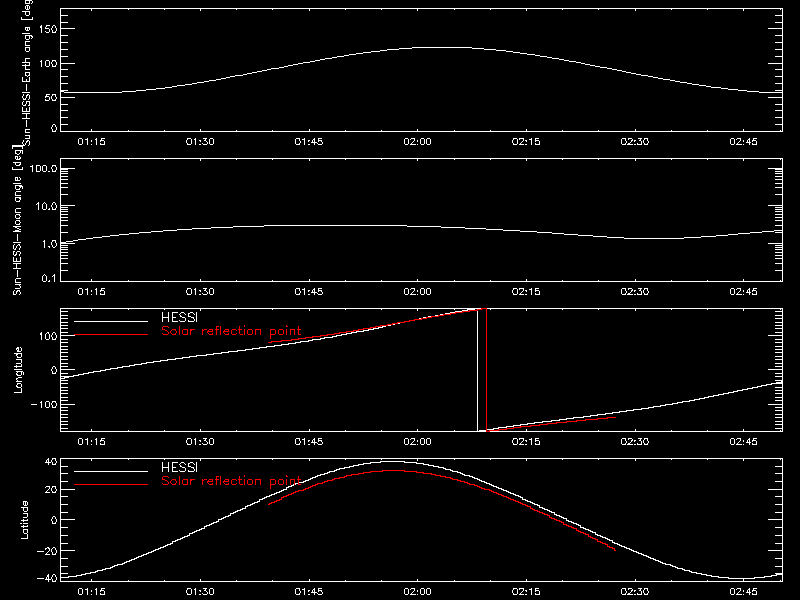Screen dimensions: 800x600
Task: Click red legend line in Longitude plot
Action: tap(111, 335)
